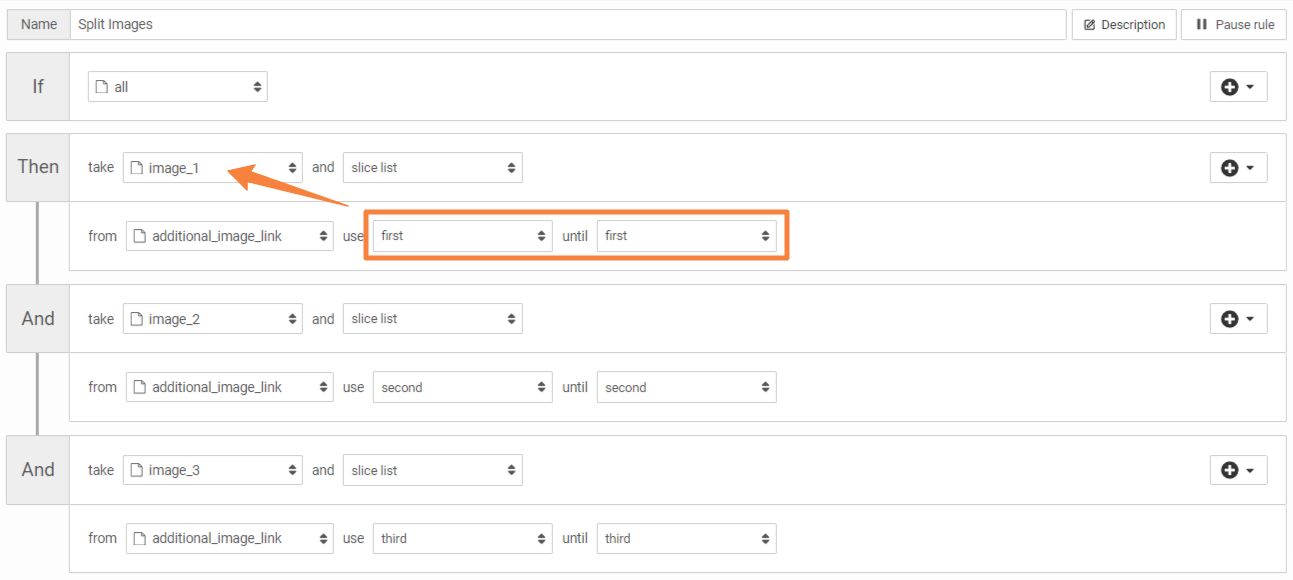Image resolution: width=1293 pixels, height=580 pixels.
Task: Click the plus icon in the image_2 And row
Action: coord(1232,318)
